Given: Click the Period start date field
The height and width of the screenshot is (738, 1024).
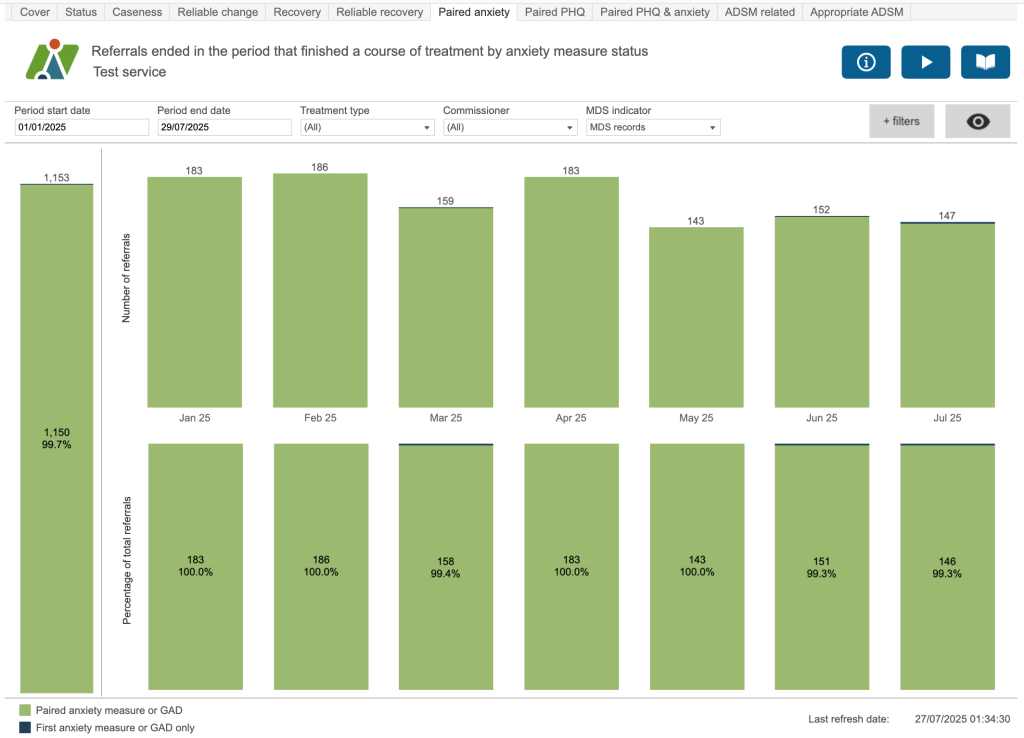Looking at the screenshot, I should 81,128.
